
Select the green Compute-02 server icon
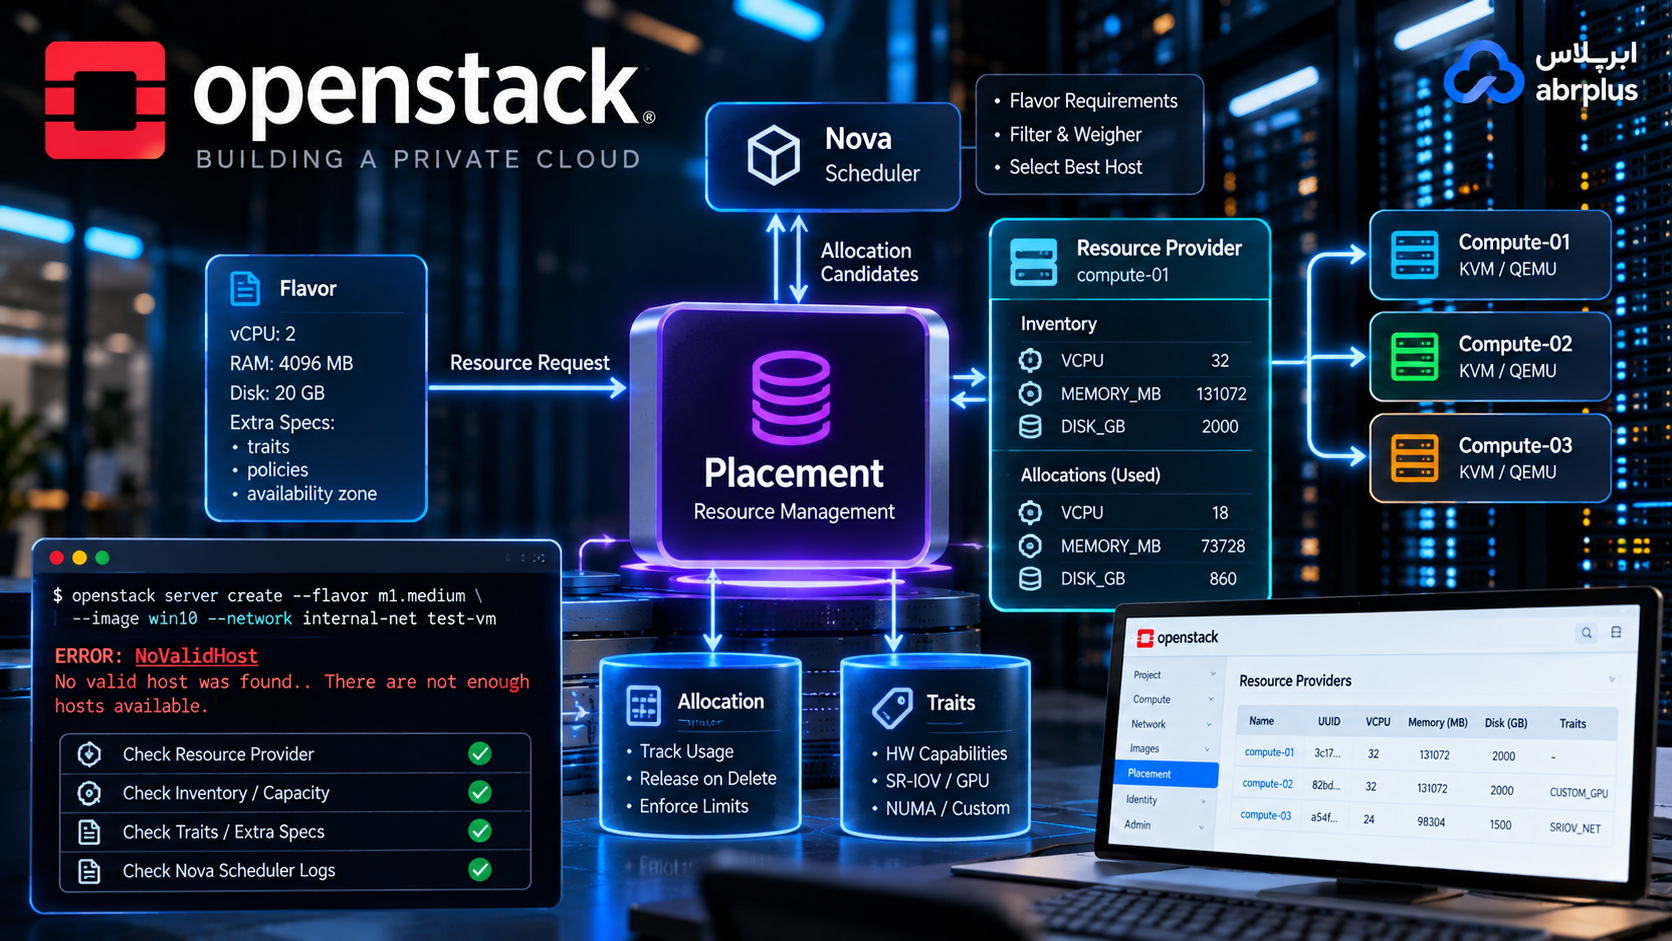click(1415, 357)
